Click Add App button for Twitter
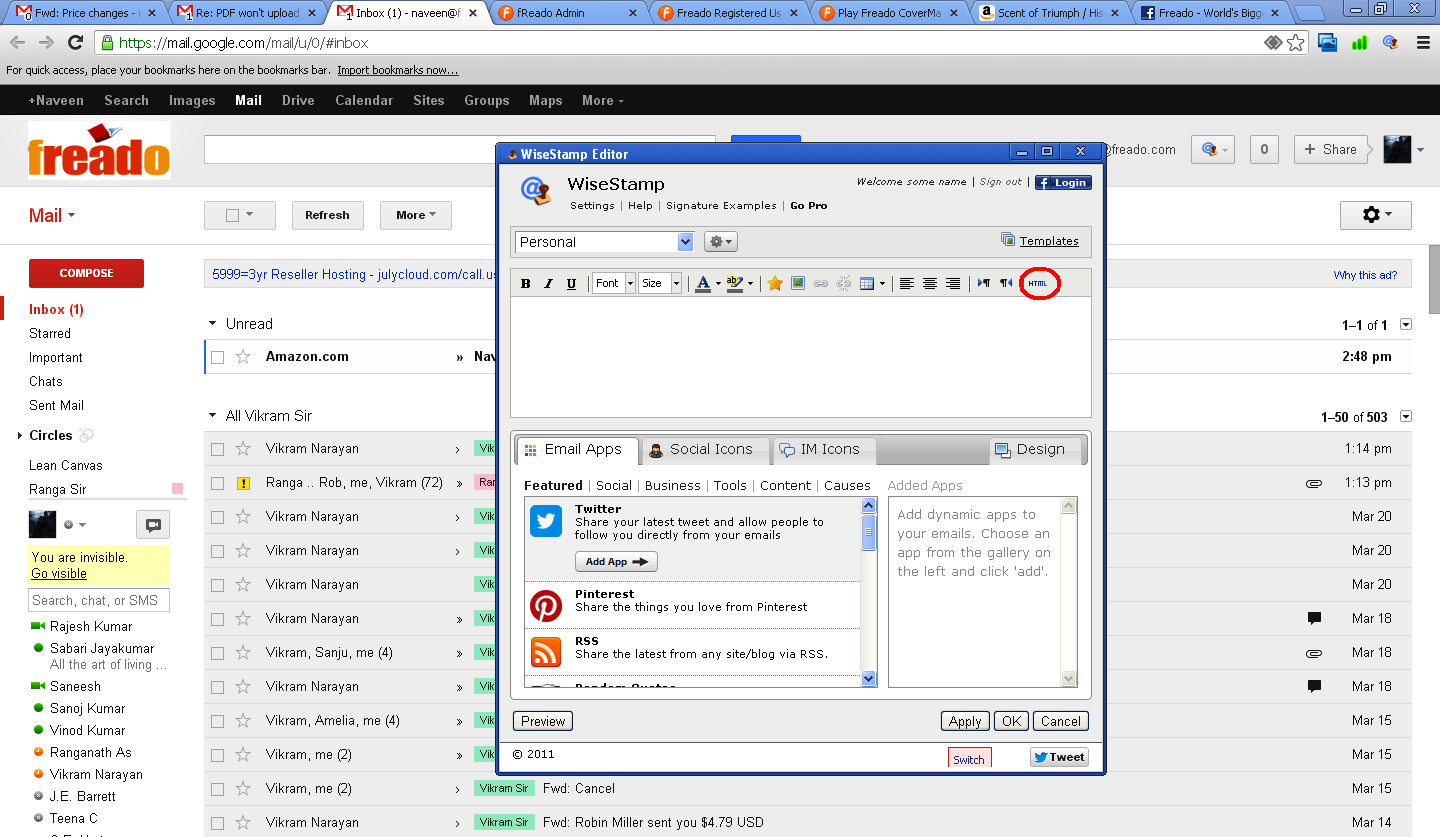 [x=616, y=562]
